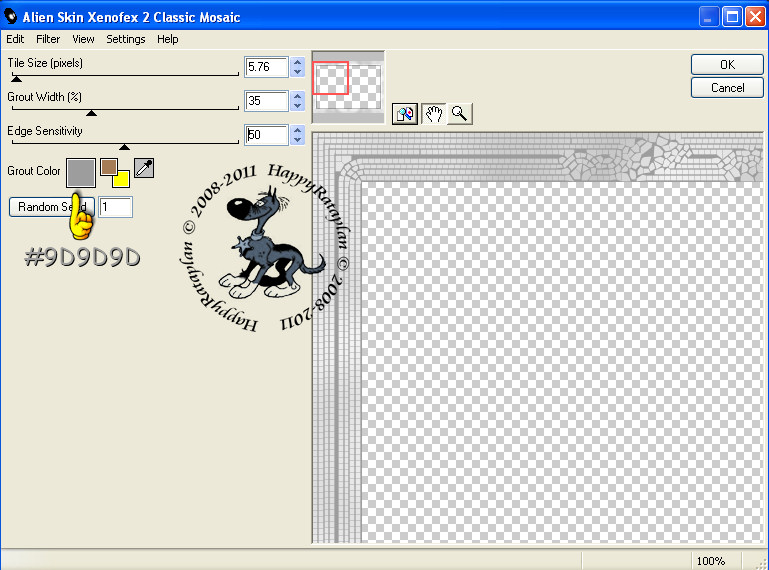Click the Cancel button
The height and width of the screenshot is (570, 769).
pos(727,88)
